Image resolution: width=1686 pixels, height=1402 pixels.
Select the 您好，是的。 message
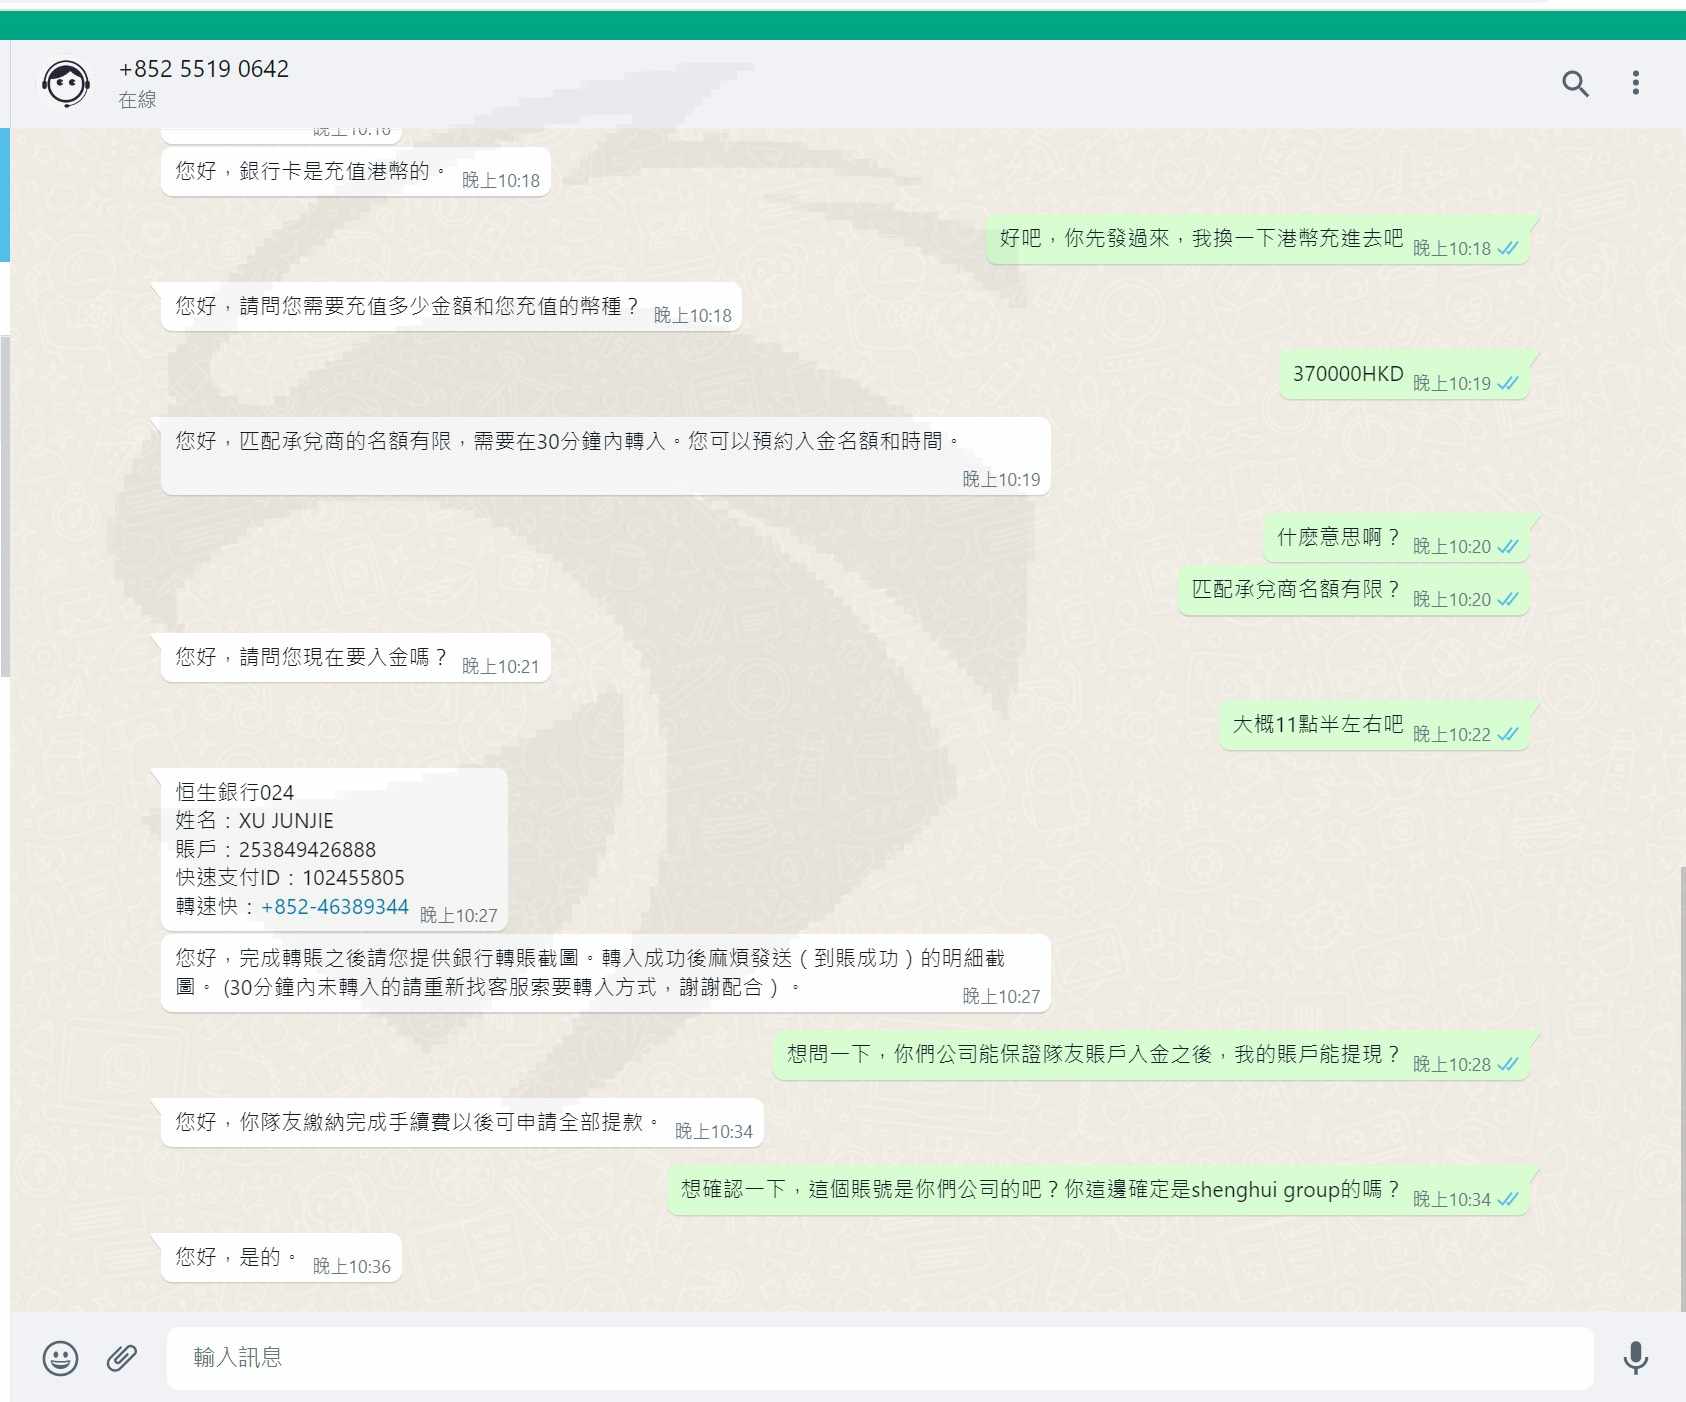[280, 1258]
